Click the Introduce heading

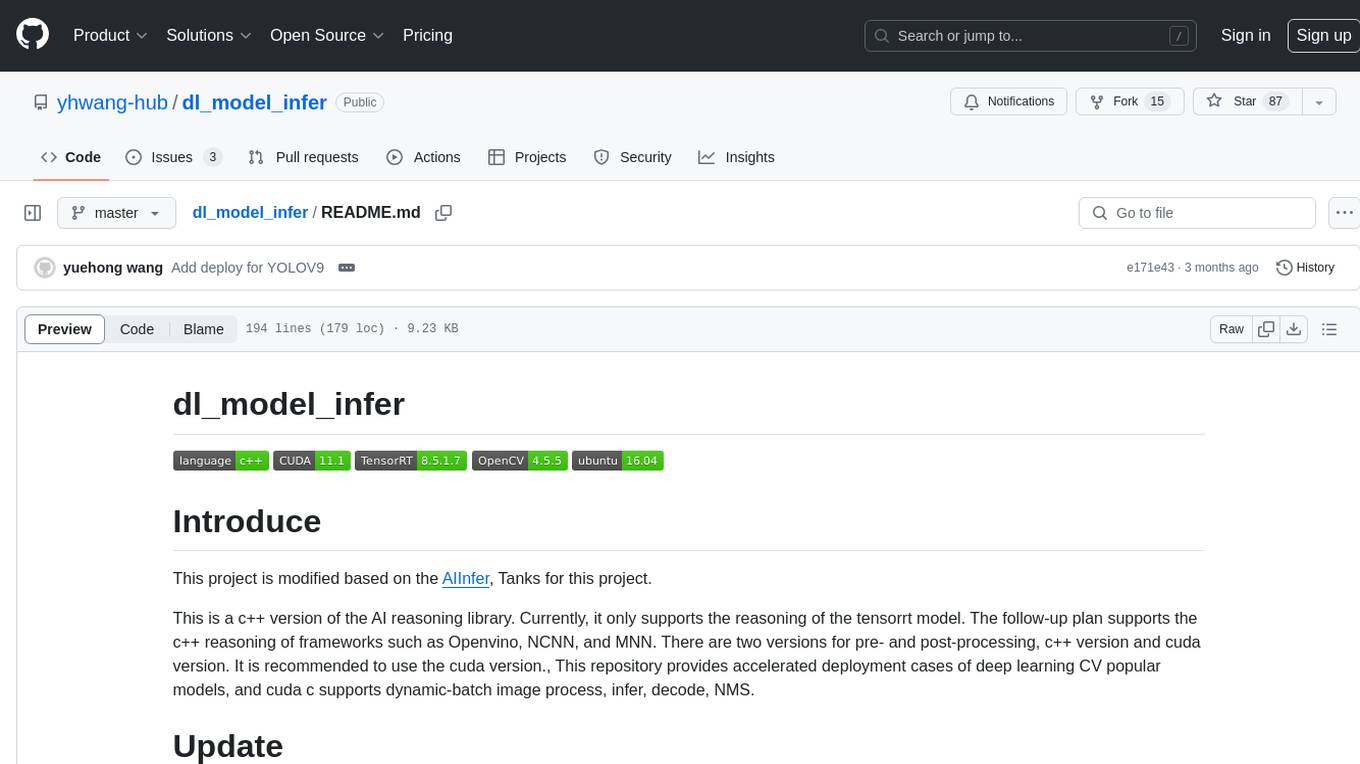247,521
